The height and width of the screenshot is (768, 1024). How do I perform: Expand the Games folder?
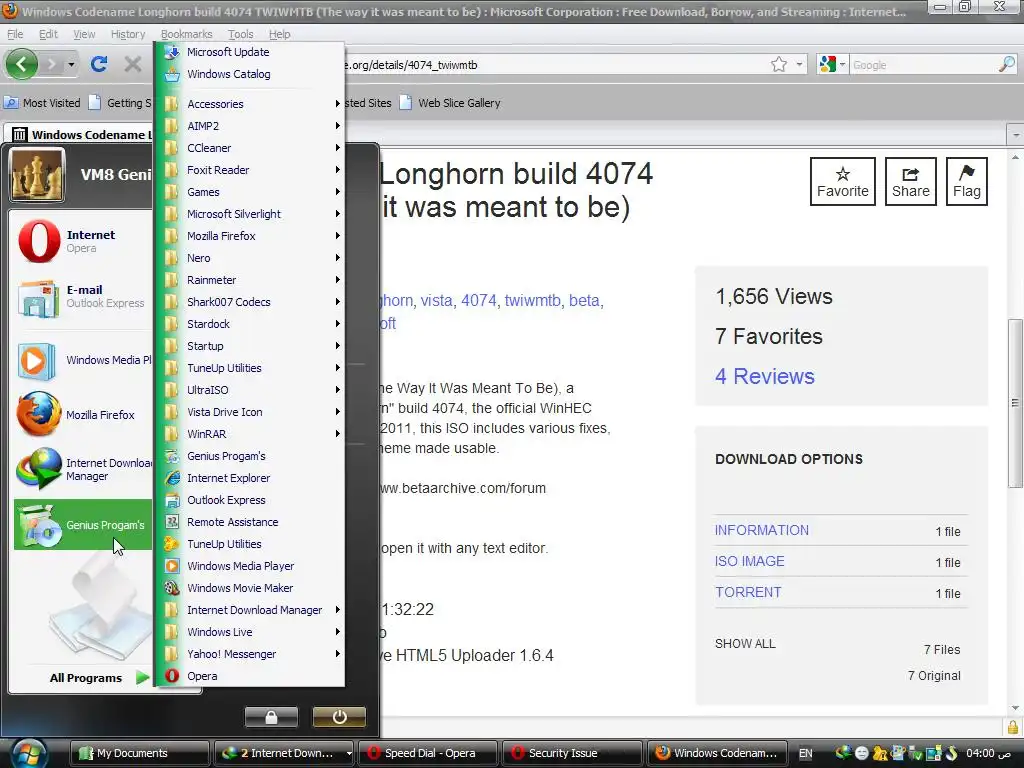(251, 192)
